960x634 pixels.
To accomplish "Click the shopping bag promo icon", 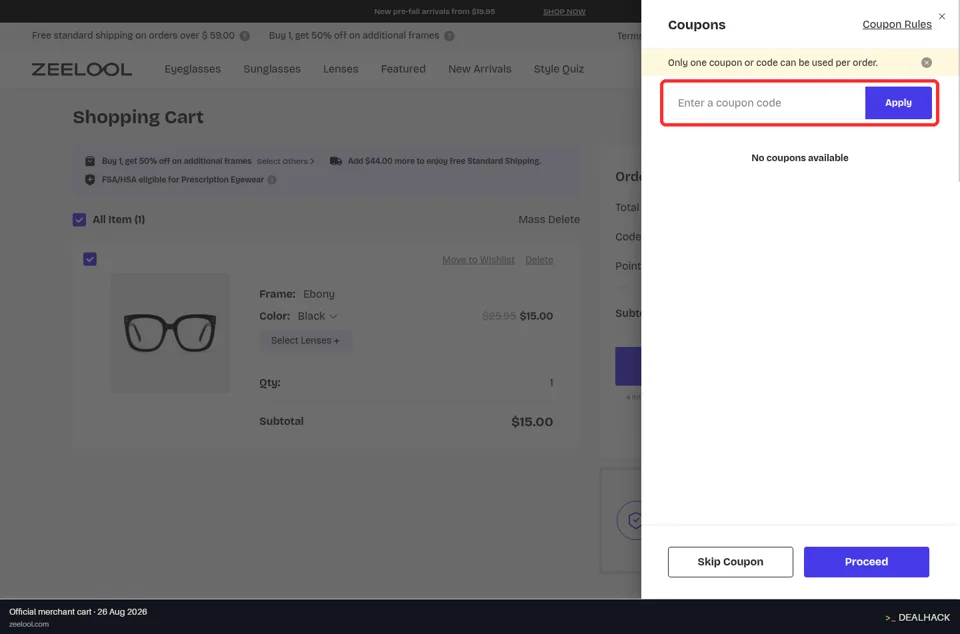I will coord(90,161).
